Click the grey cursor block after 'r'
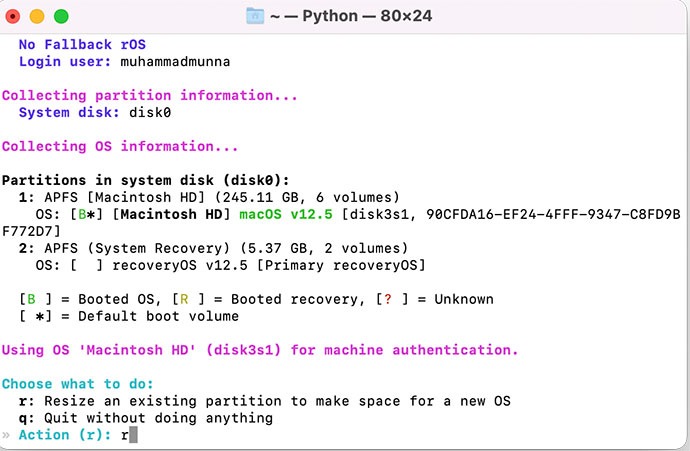This screenshot has width=690, height=451. (x=133, y=435)
